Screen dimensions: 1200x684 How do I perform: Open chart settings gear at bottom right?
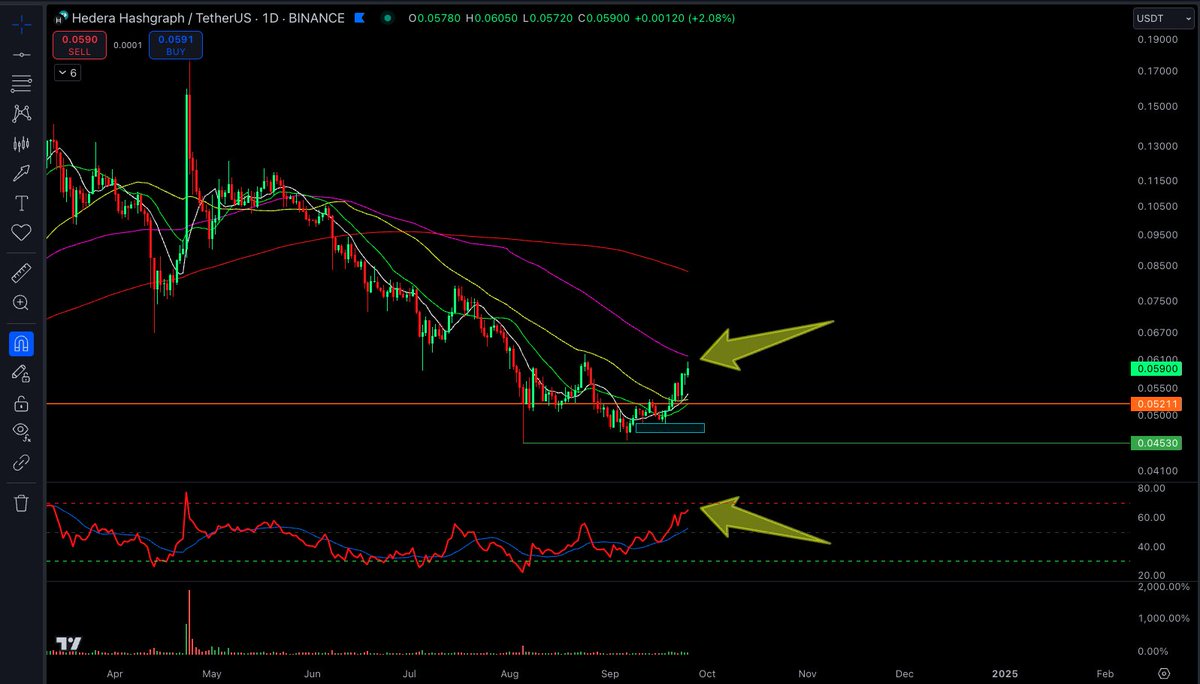pyautogui.click(x=1164, y=674)
